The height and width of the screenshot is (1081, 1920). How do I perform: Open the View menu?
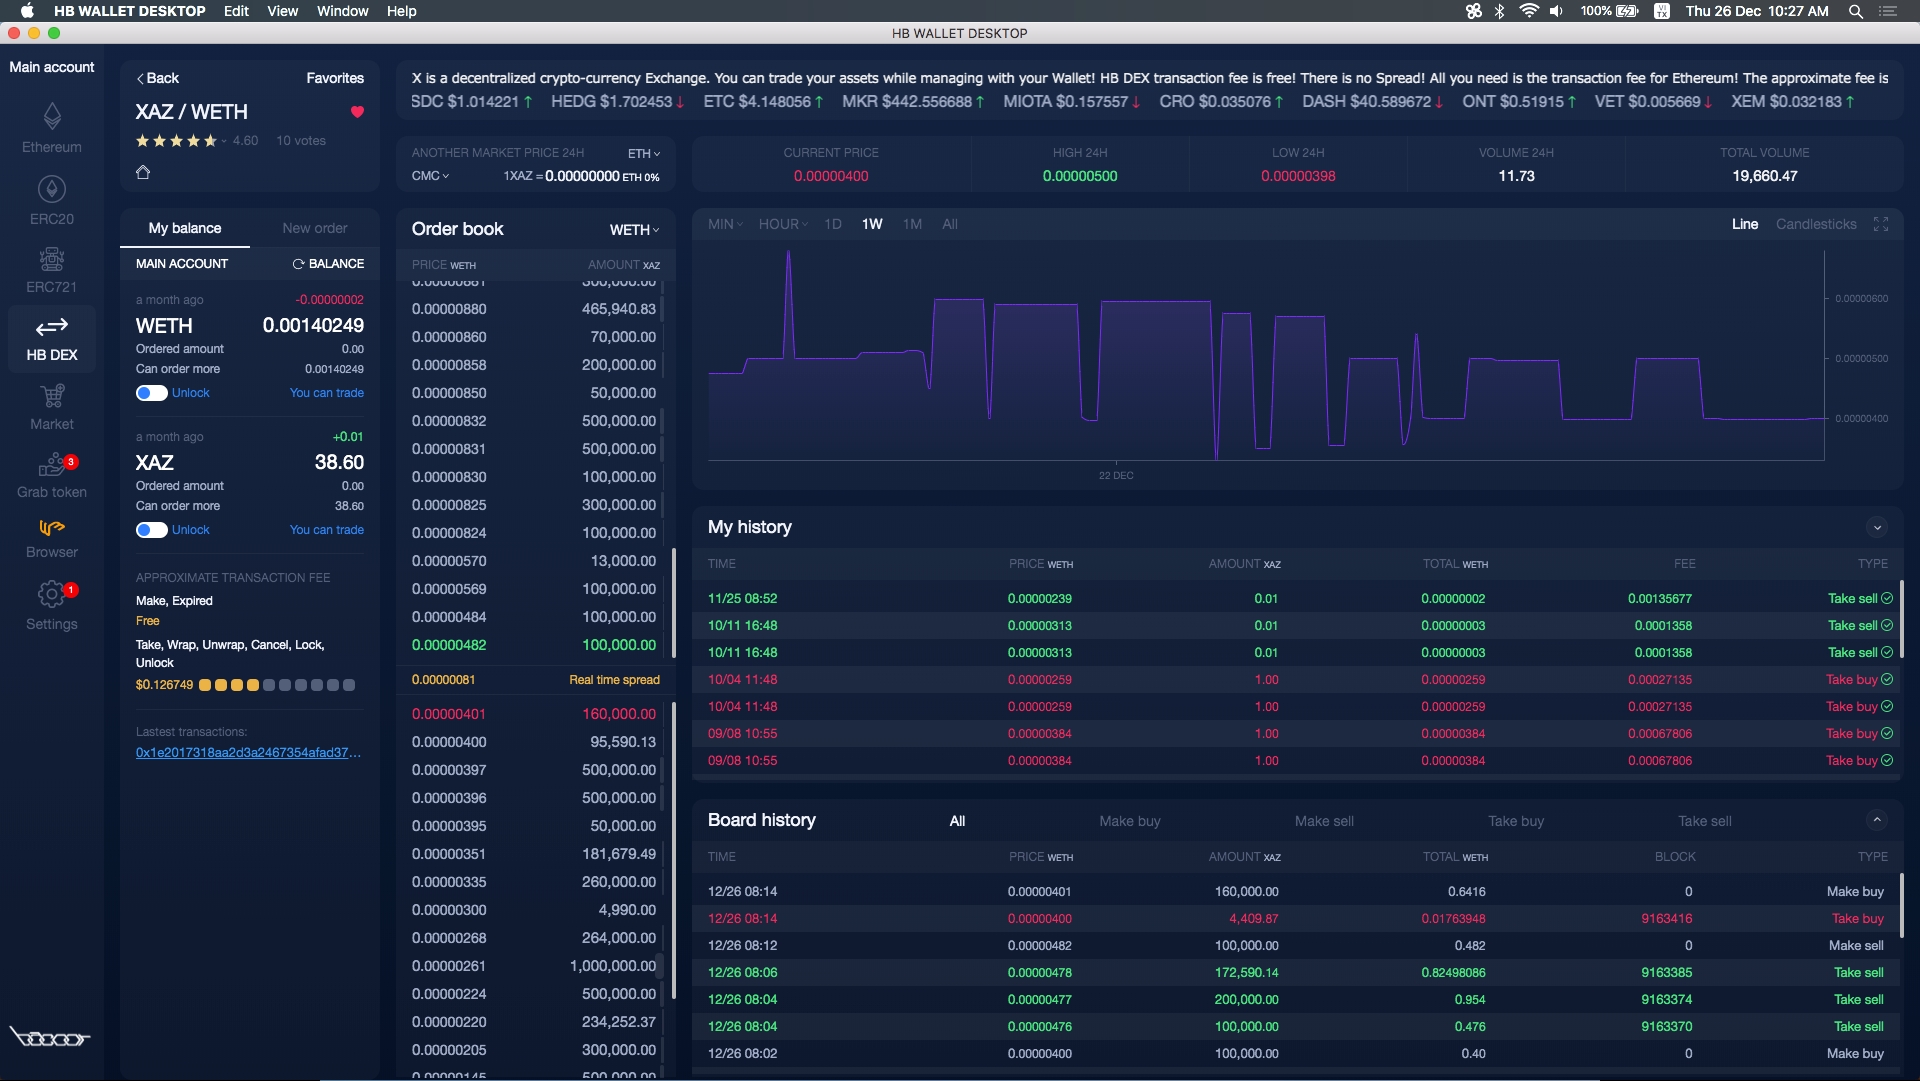pyautogui.click(x=283, y=11)
